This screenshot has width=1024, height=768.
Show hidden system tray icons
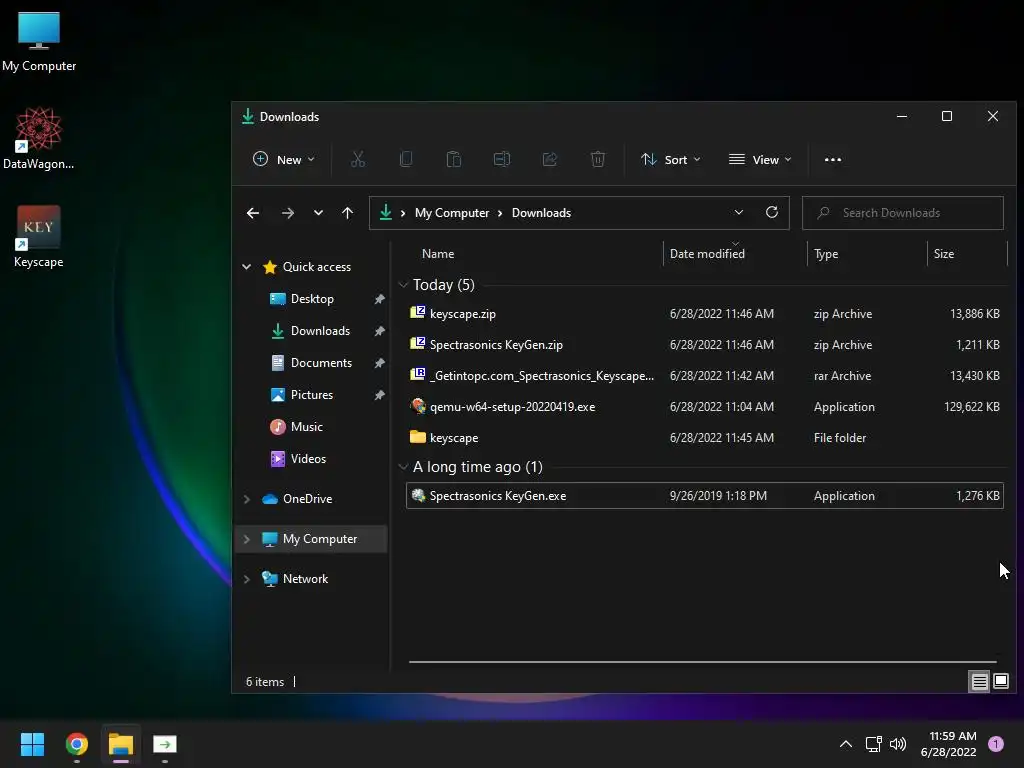(x=846, y=744)
